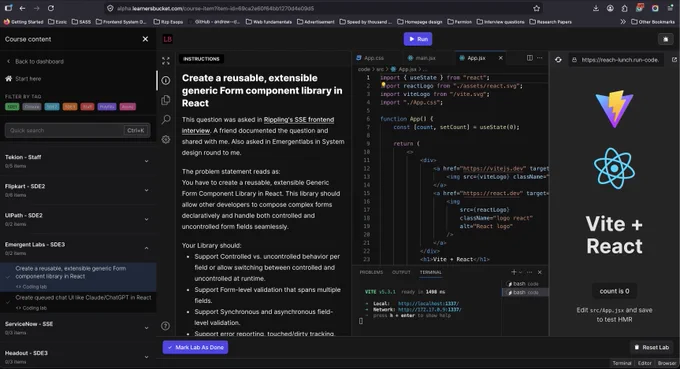Go back in browser history
This screenshot has width=680, height=369.
23,8
